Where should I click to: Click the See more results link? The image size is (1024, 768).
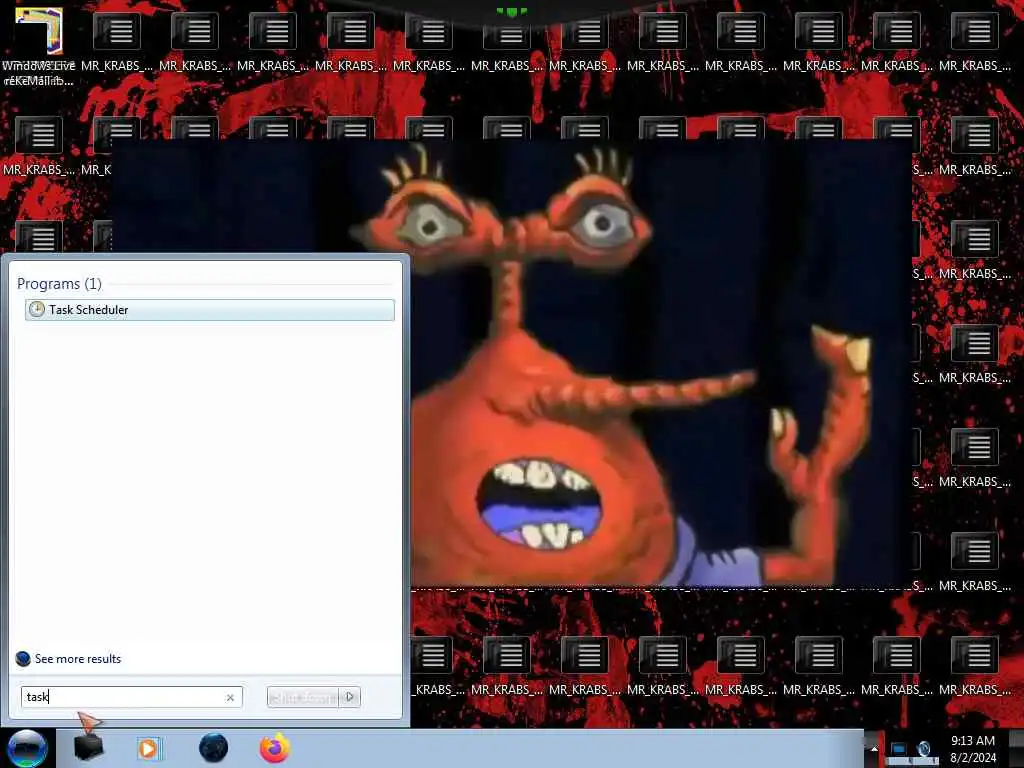pyautogui.click(x=78, y=659)
